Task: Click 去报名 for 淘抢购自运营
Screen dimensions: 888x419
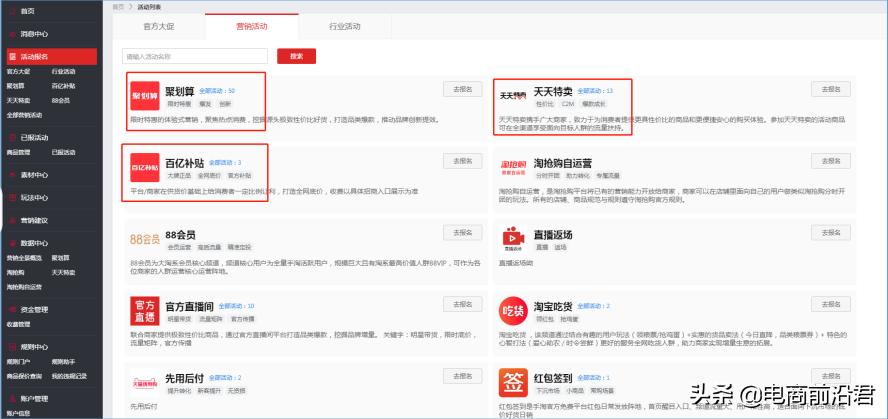Action: point(831,161)
